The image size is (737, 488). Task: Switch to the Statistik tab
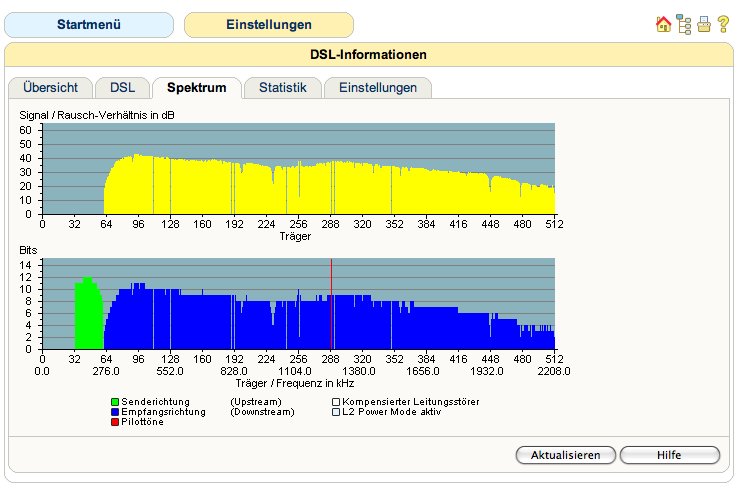coord(282,88)
